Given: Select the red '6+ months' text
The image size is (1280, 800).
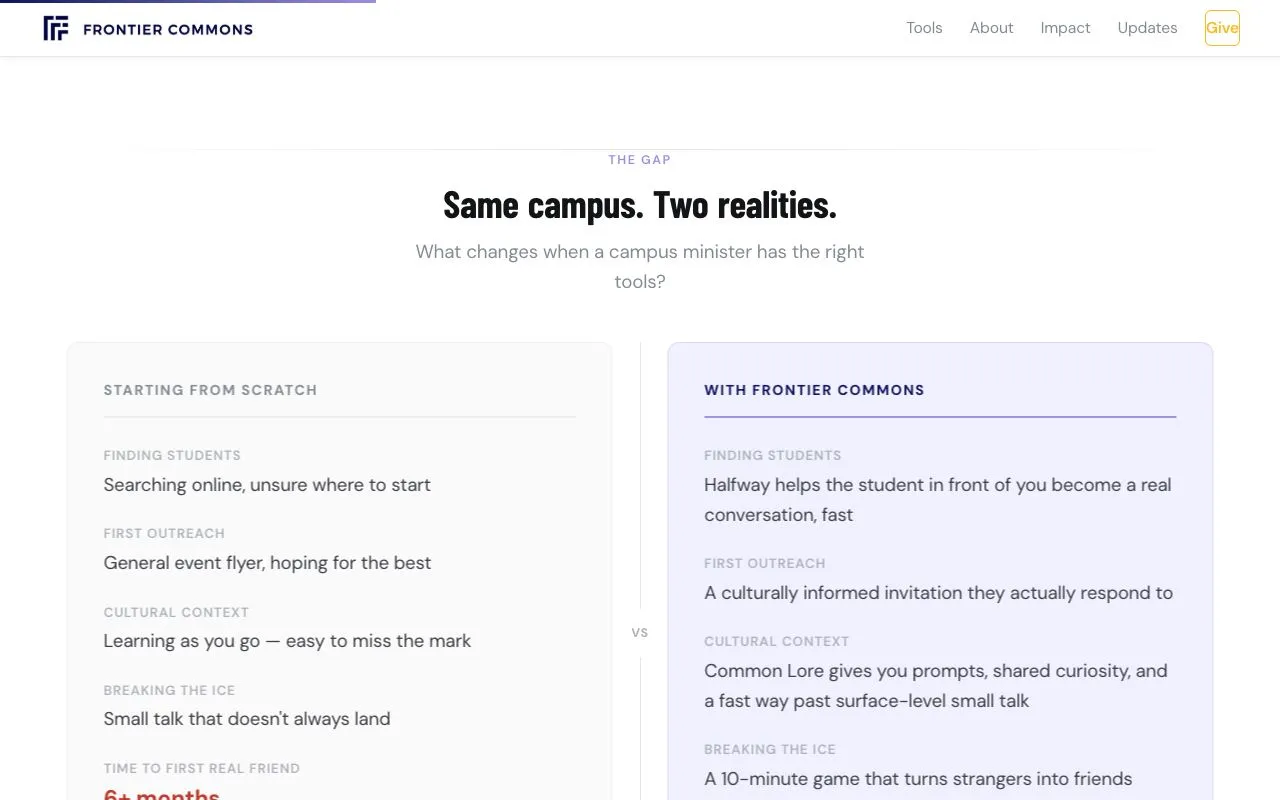Looking at the screenshot, I should pyautogui.click(x=161, y=793).
